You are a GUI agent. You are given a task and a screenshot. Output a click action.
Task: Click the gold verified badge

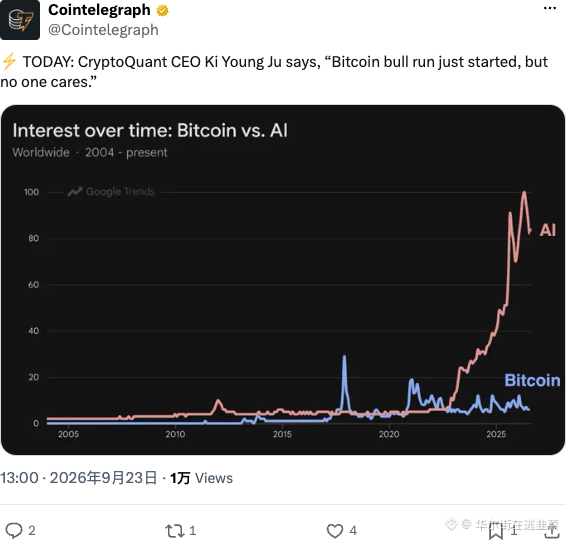coord(162,11)
